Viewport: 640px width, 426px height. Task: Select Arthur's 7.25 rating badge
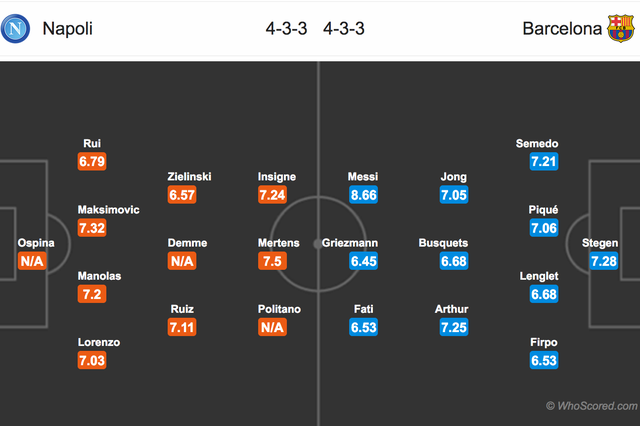click(x=453, y=328)
